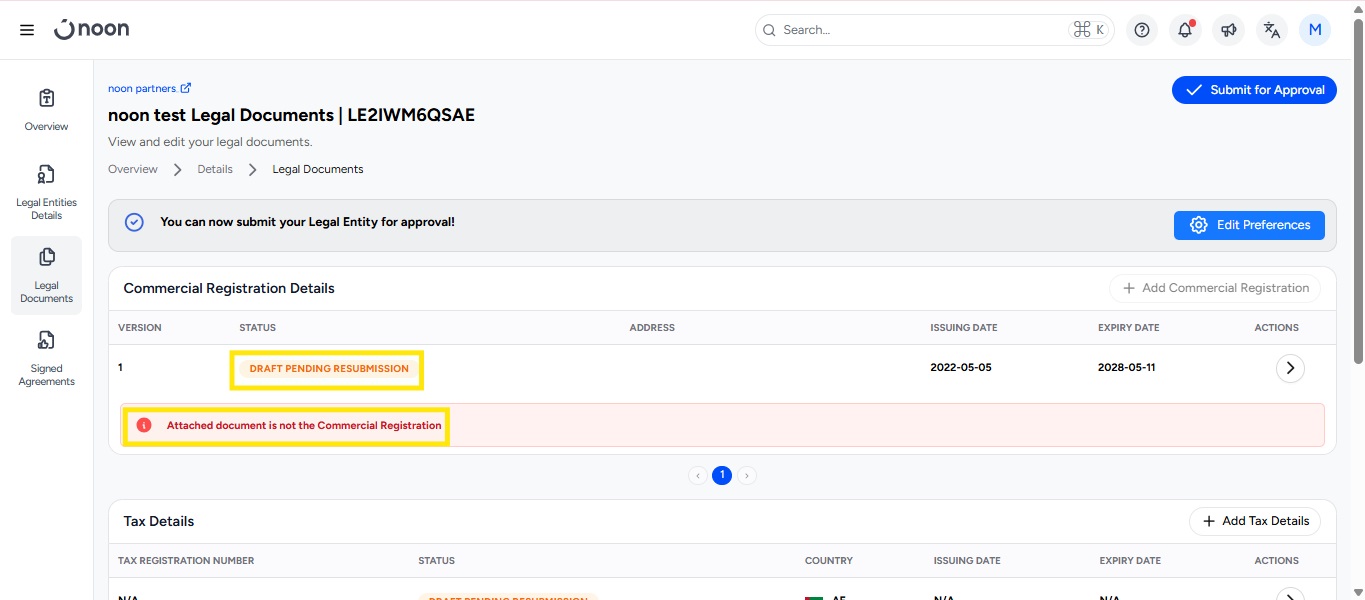Select Signed Agreements in sidebar
The height and width of the screenshot is (600, 1365).
pos(46,358)
